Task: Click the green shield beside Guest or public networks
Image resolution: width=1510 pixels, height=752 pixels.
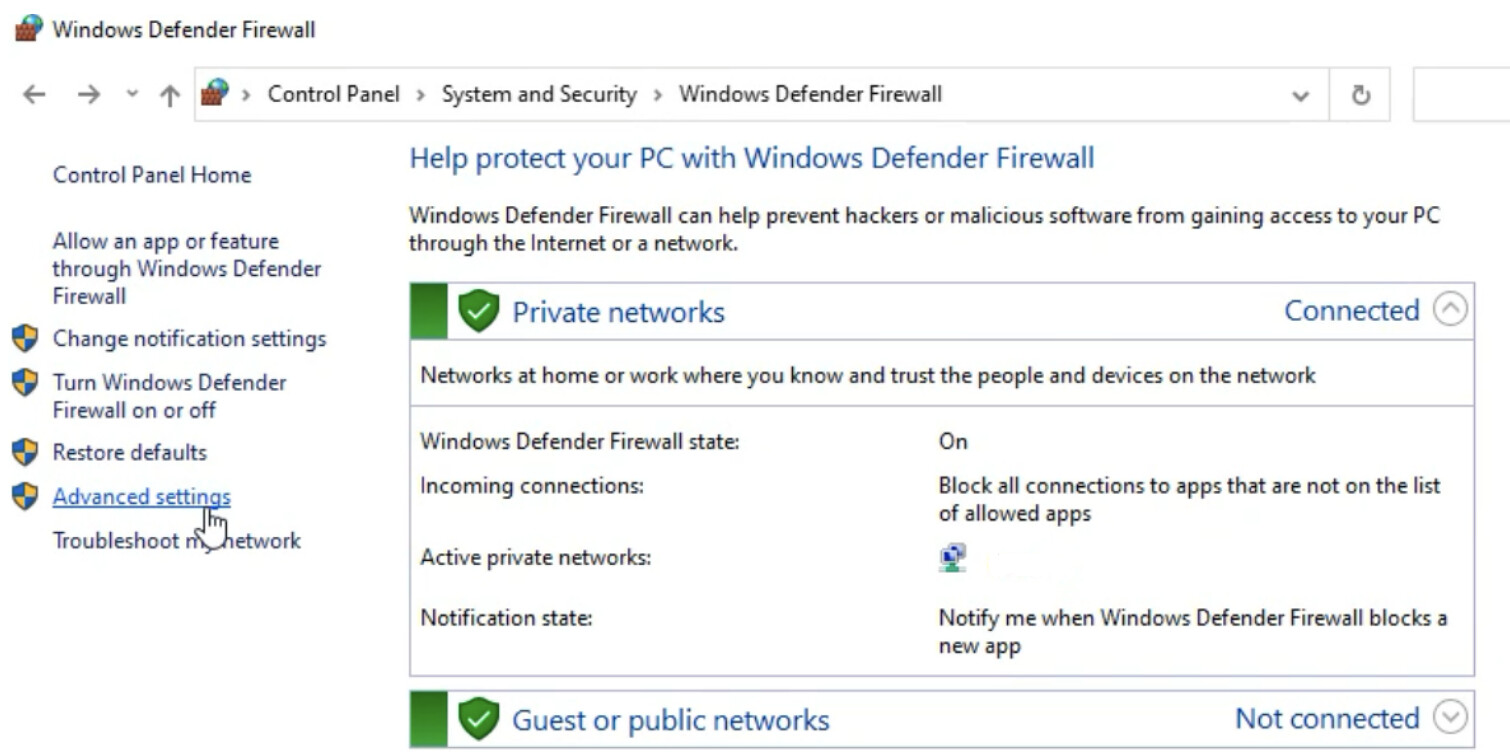Action: click(478, 719)
